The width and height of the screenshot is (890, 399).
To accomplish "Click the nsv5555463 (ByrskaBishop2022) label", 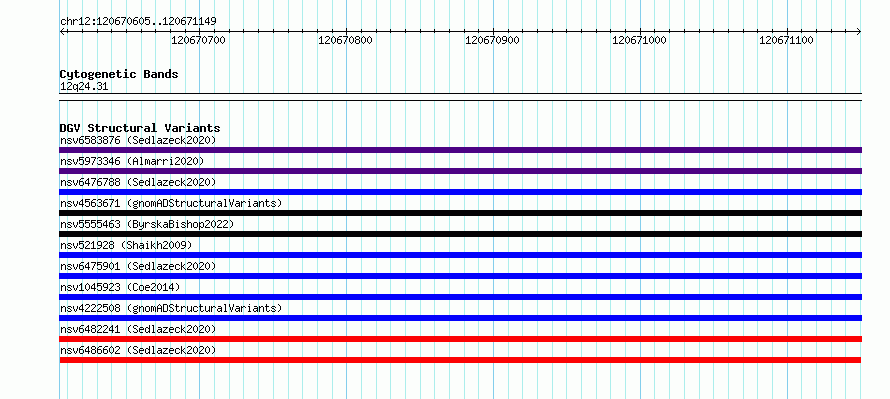I will point(147,224).
